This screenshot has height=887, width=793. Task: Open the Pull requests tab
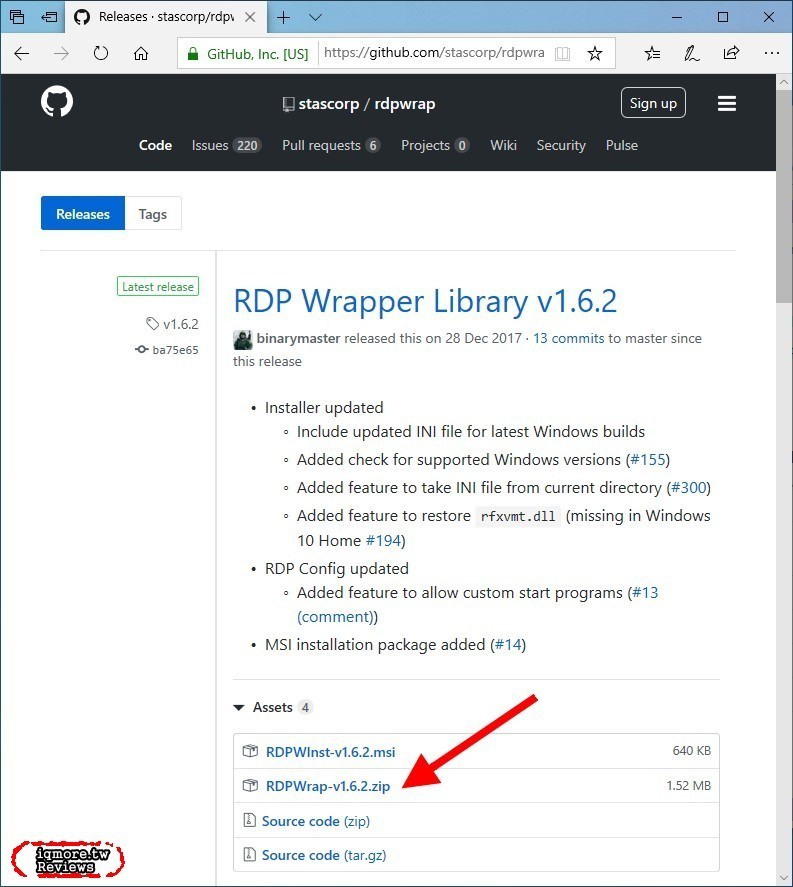click(330, 145)
